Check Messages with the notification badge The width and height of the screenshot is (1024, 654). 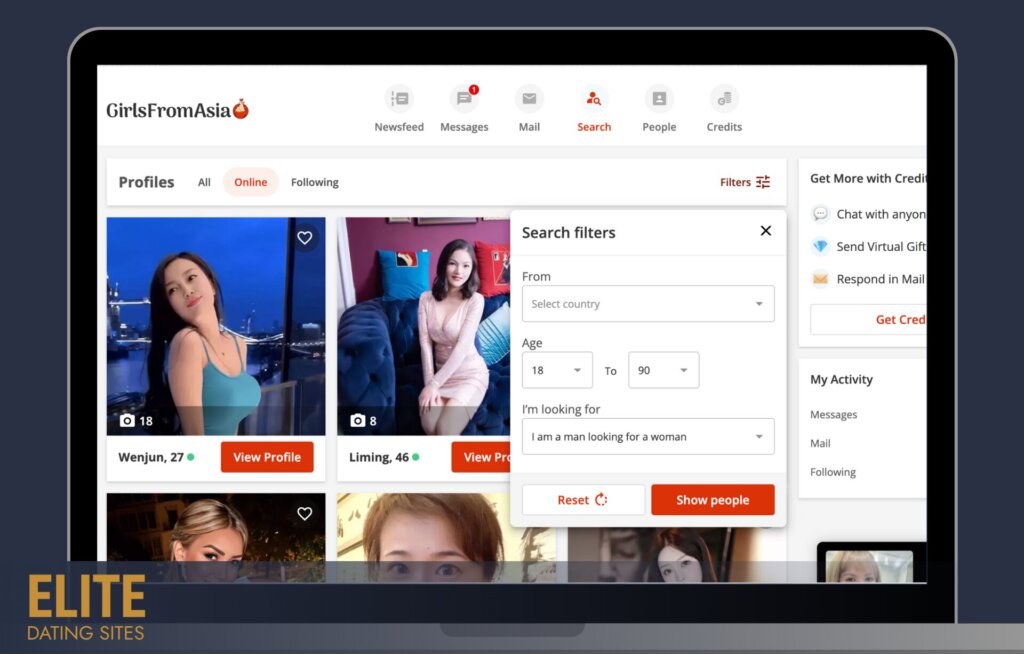[463, 100]
